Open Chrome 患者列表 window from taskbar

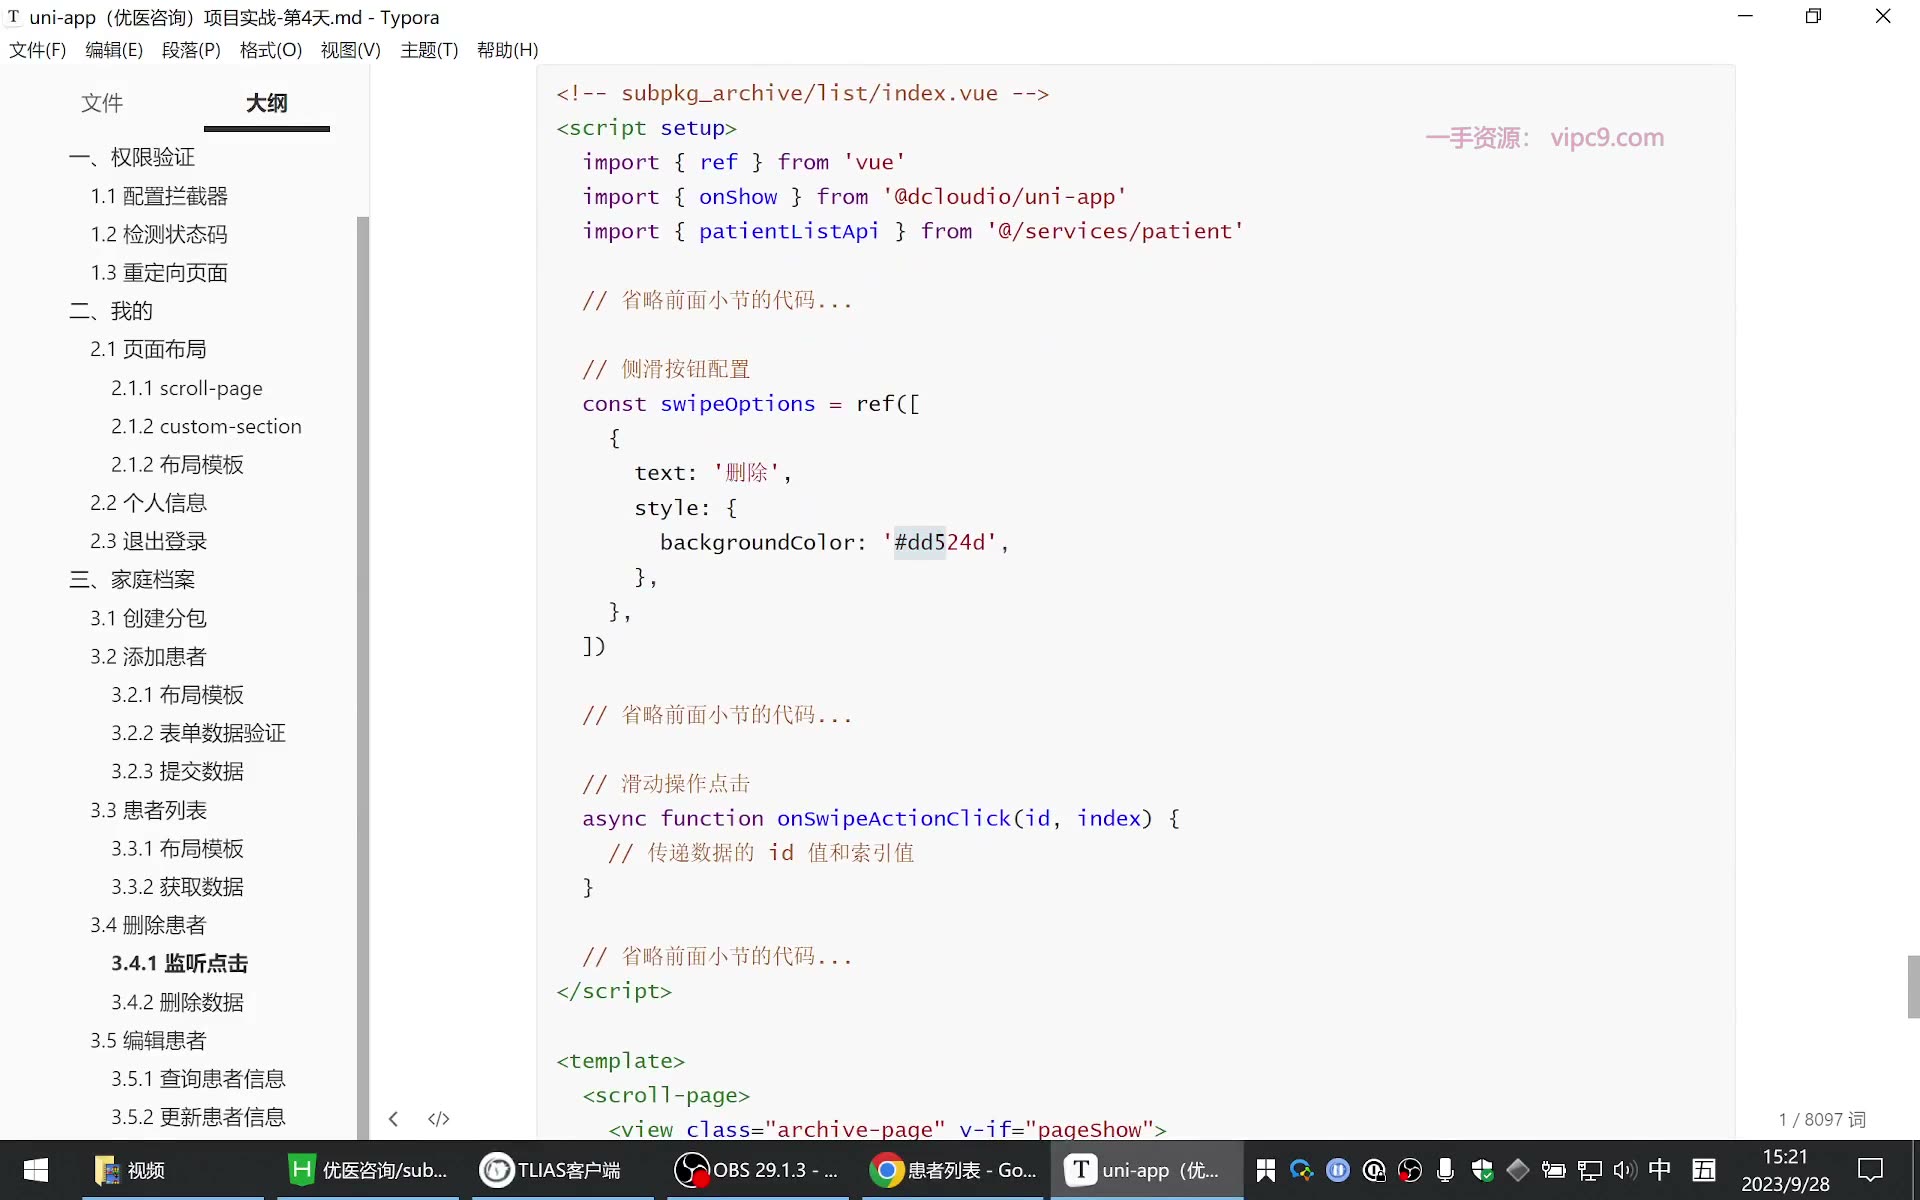point(951,1170)
